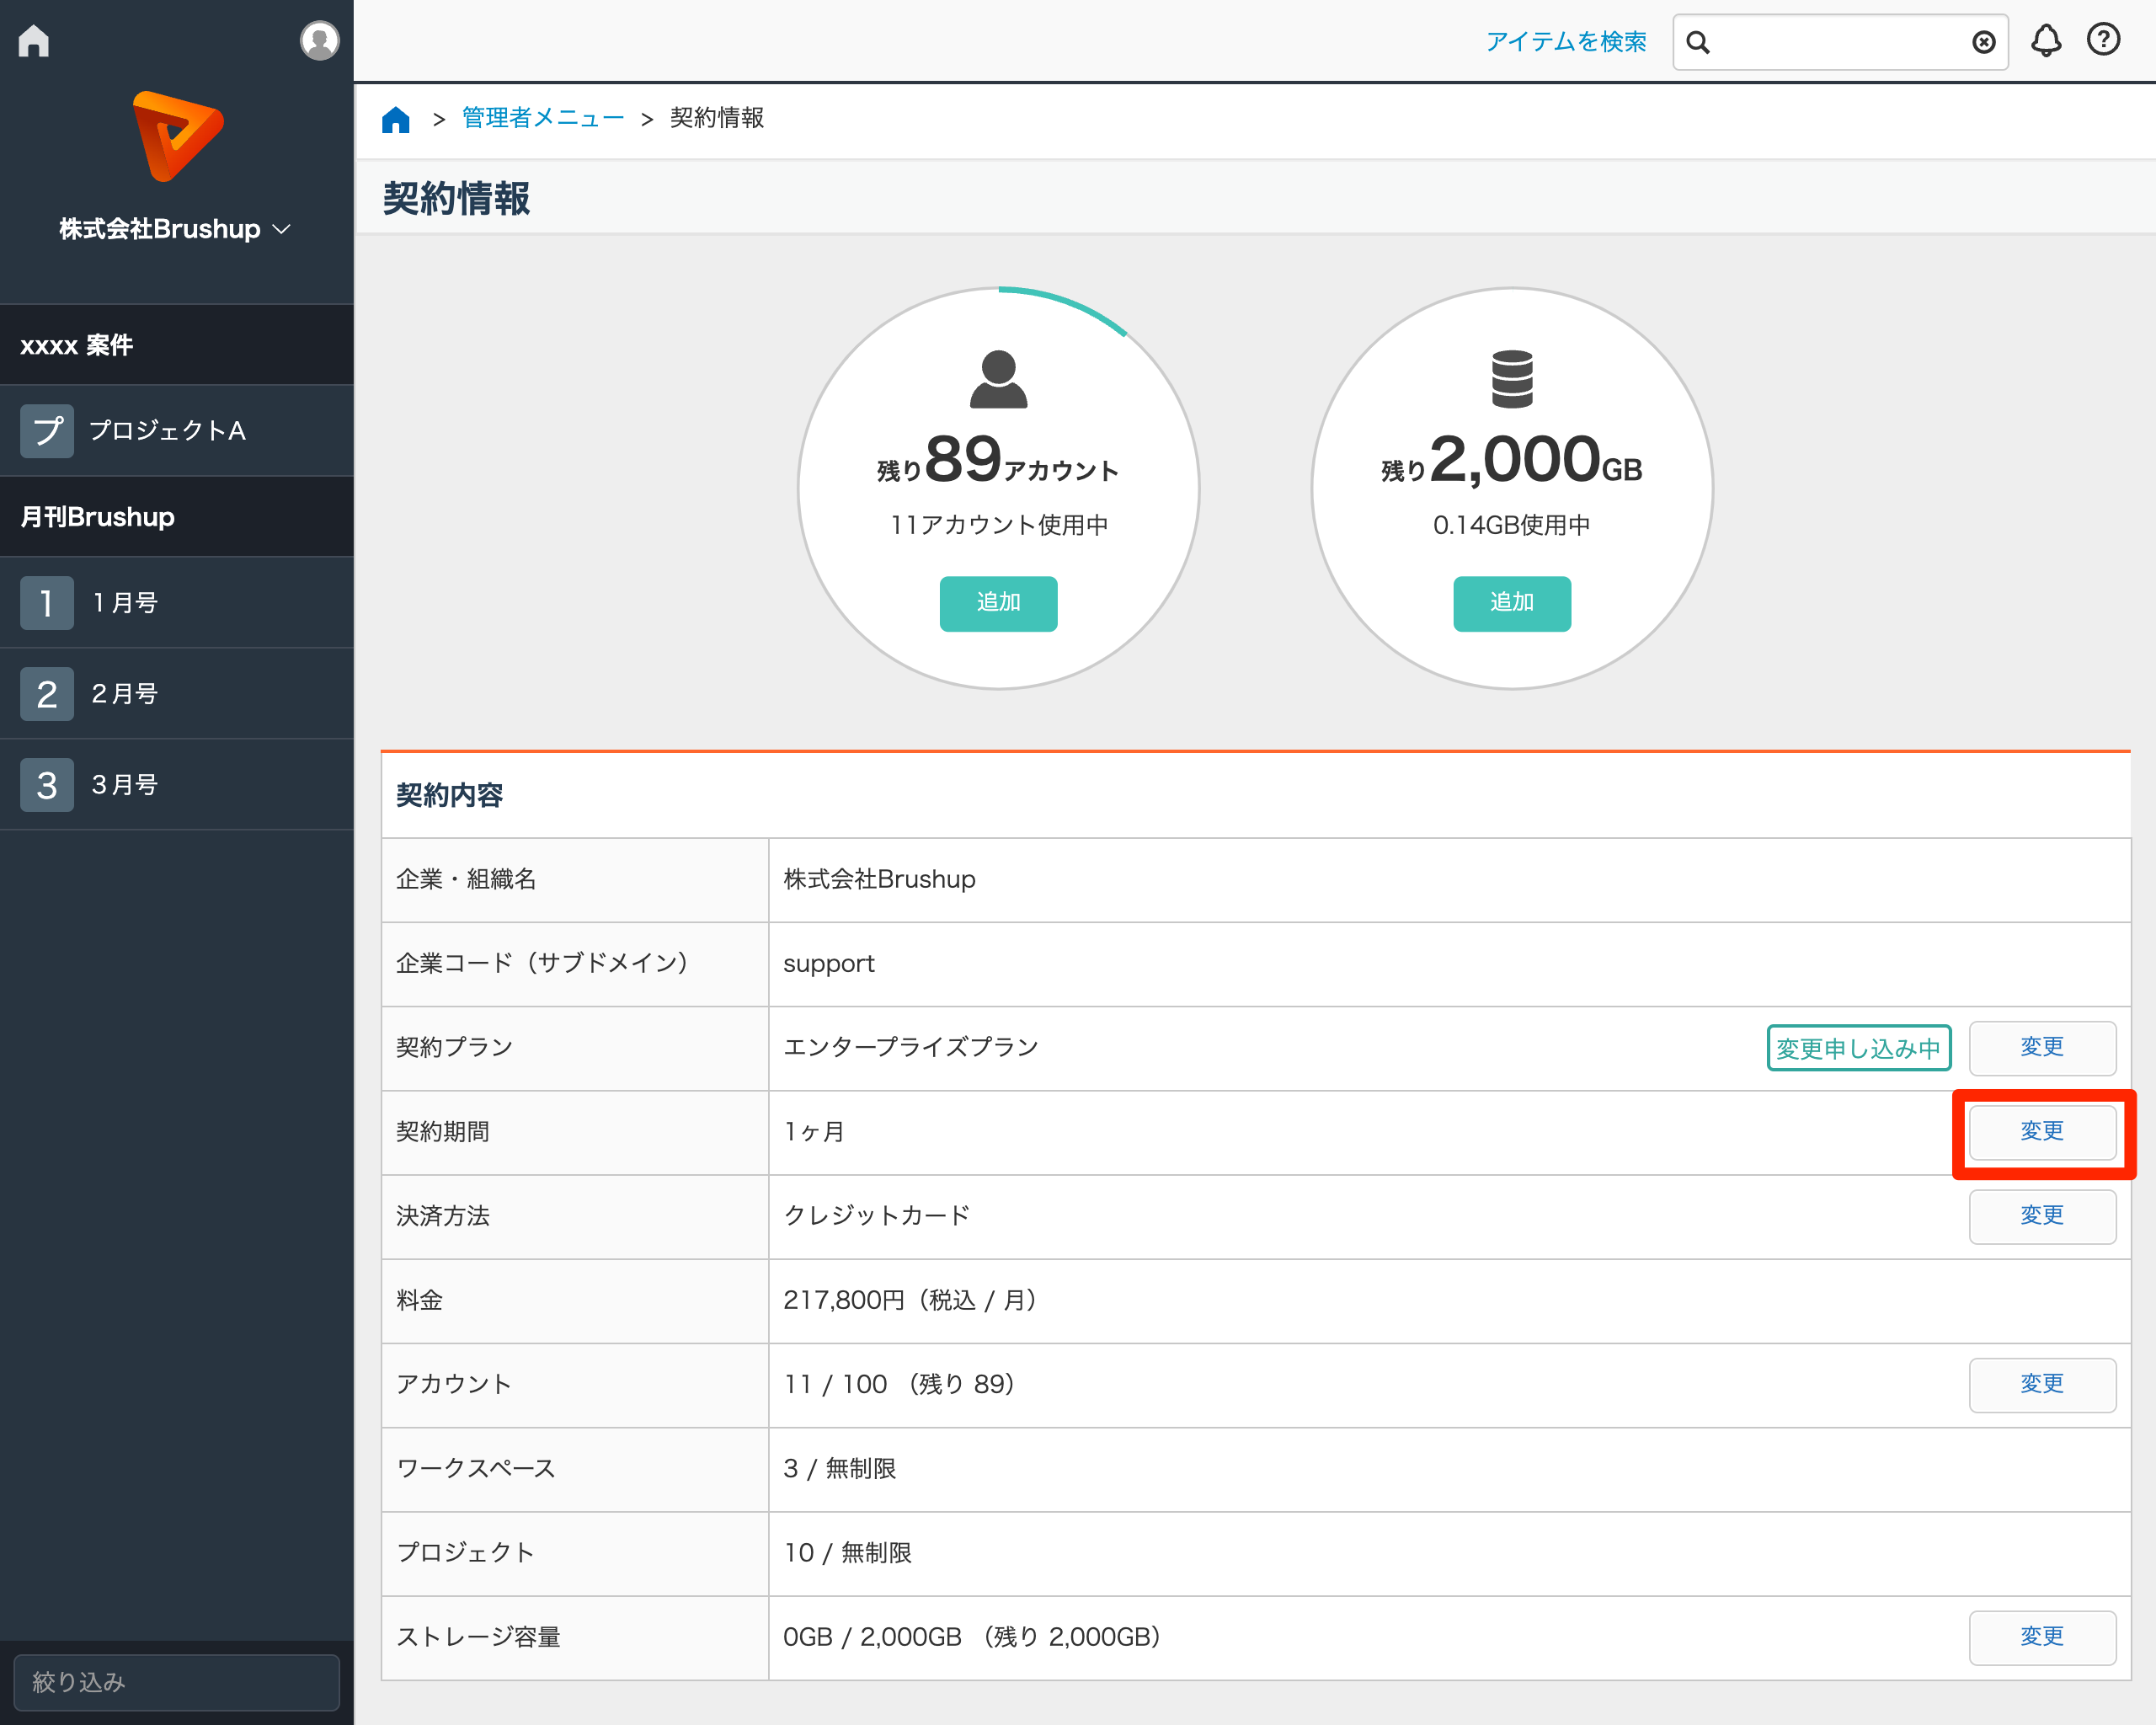Open the 3月号 project
The height and width of the screenshot is (1725, 2156).
[x=177, y=785]
